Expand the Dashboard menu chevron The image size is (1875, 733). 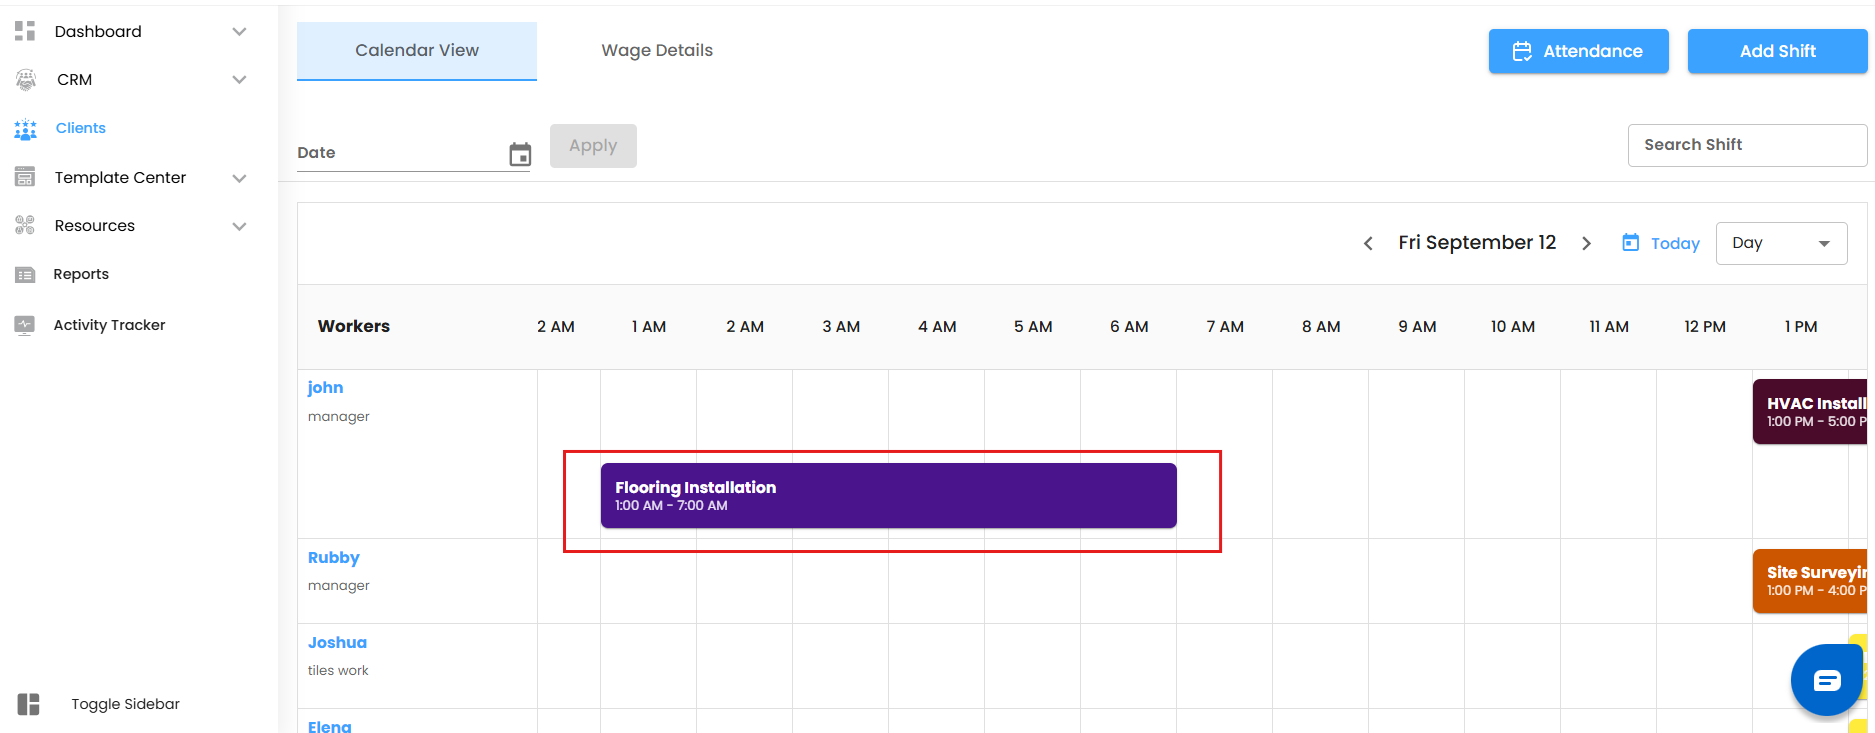pos(239,31)
